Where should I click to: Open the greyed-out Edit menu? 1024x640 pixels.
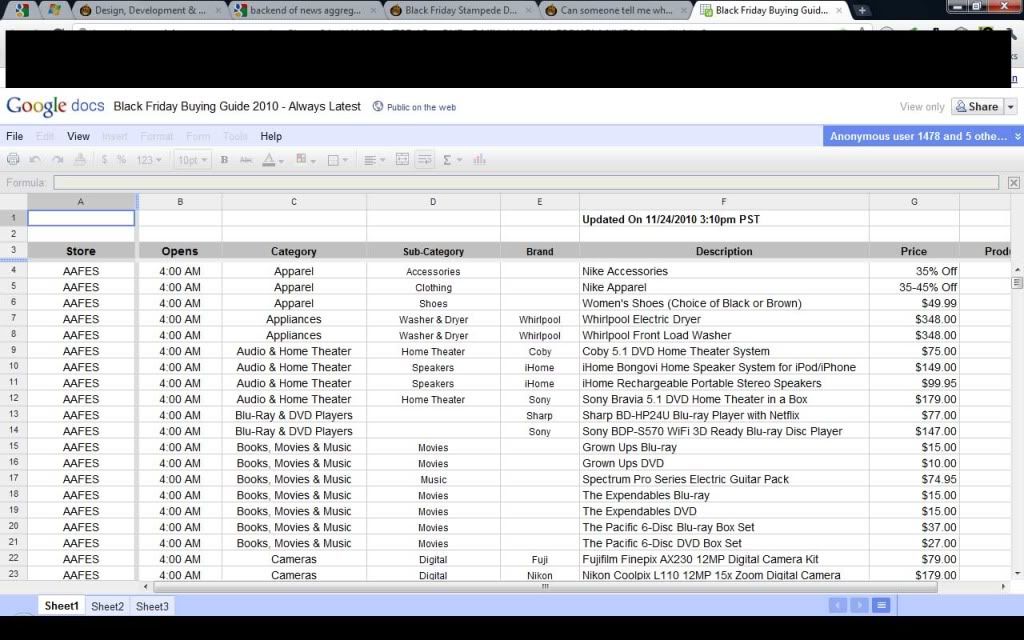click(45, 136)
